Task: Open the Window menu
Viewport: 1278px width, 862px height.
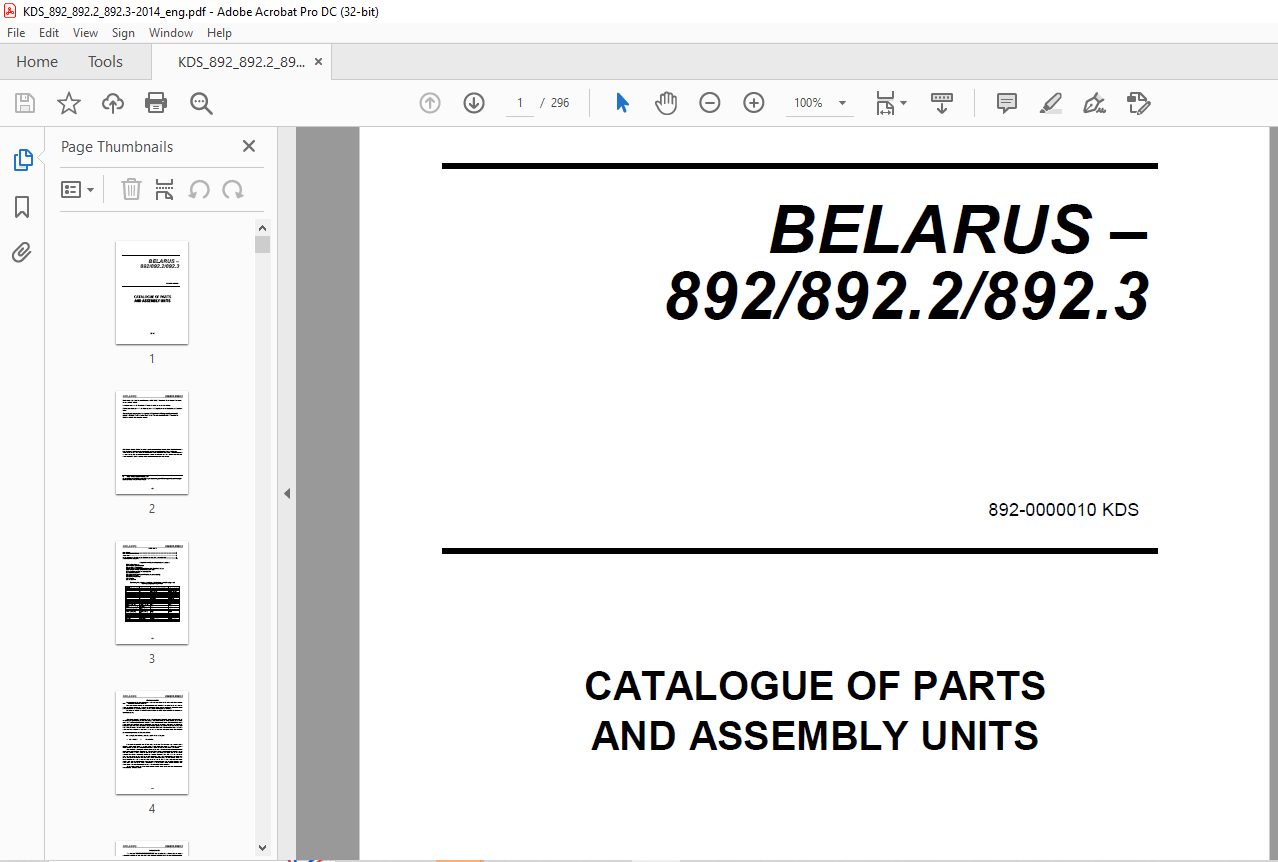Action: [171, 33]
